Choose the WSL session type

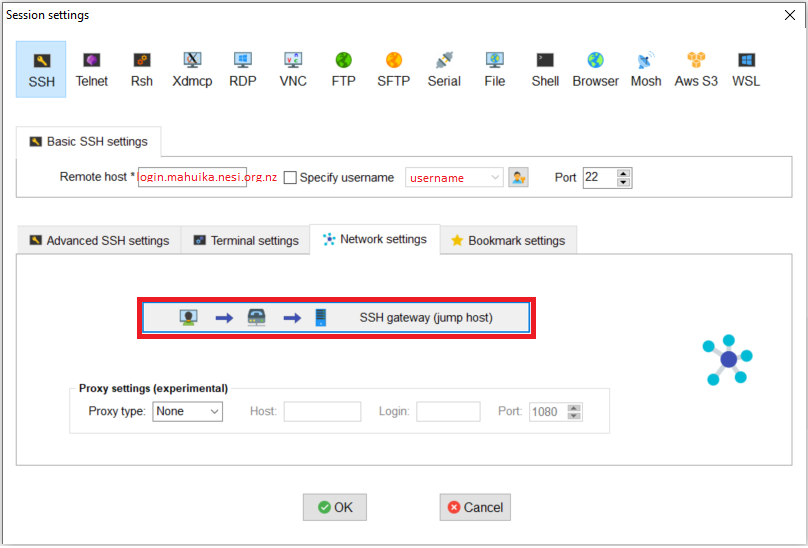[x=746, y=70]
